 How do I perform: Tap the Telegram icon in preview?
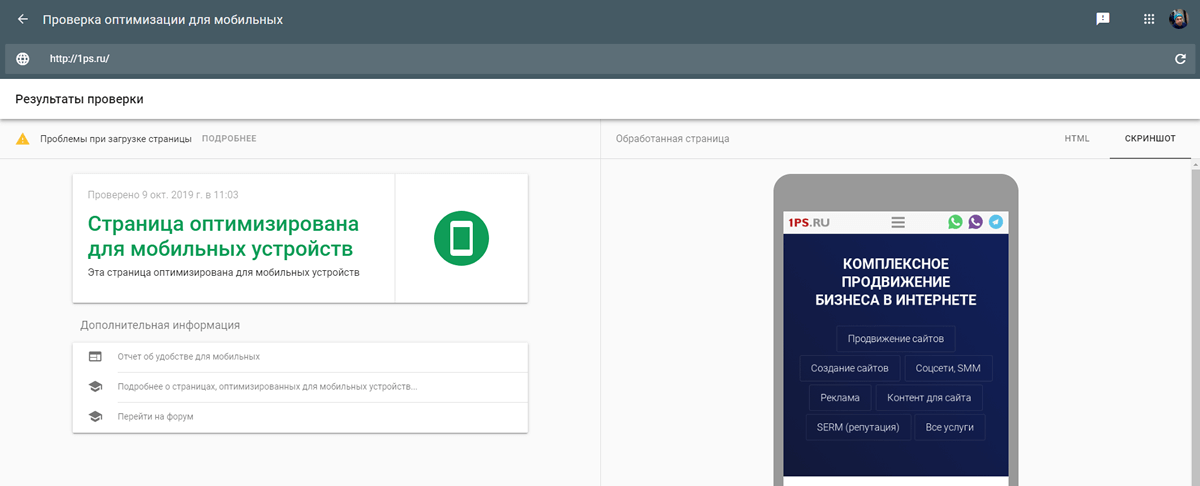[995, 222]
